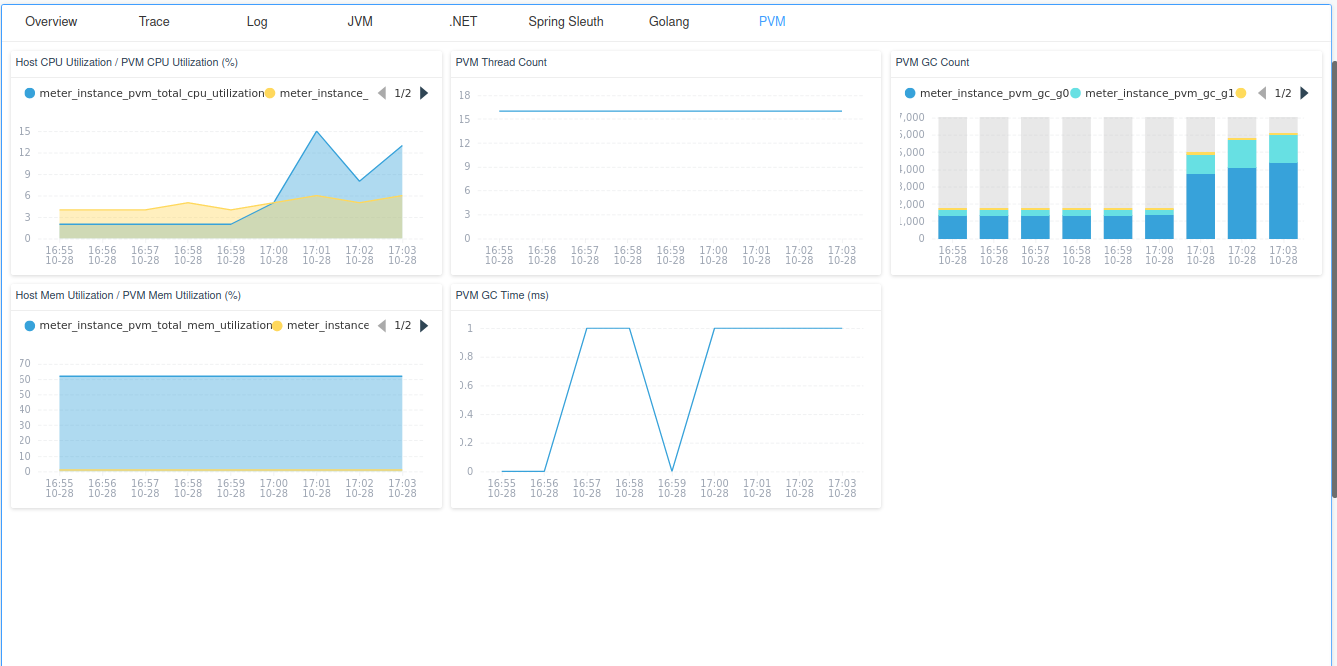Switch to the JVM tab

coord(360,21)
